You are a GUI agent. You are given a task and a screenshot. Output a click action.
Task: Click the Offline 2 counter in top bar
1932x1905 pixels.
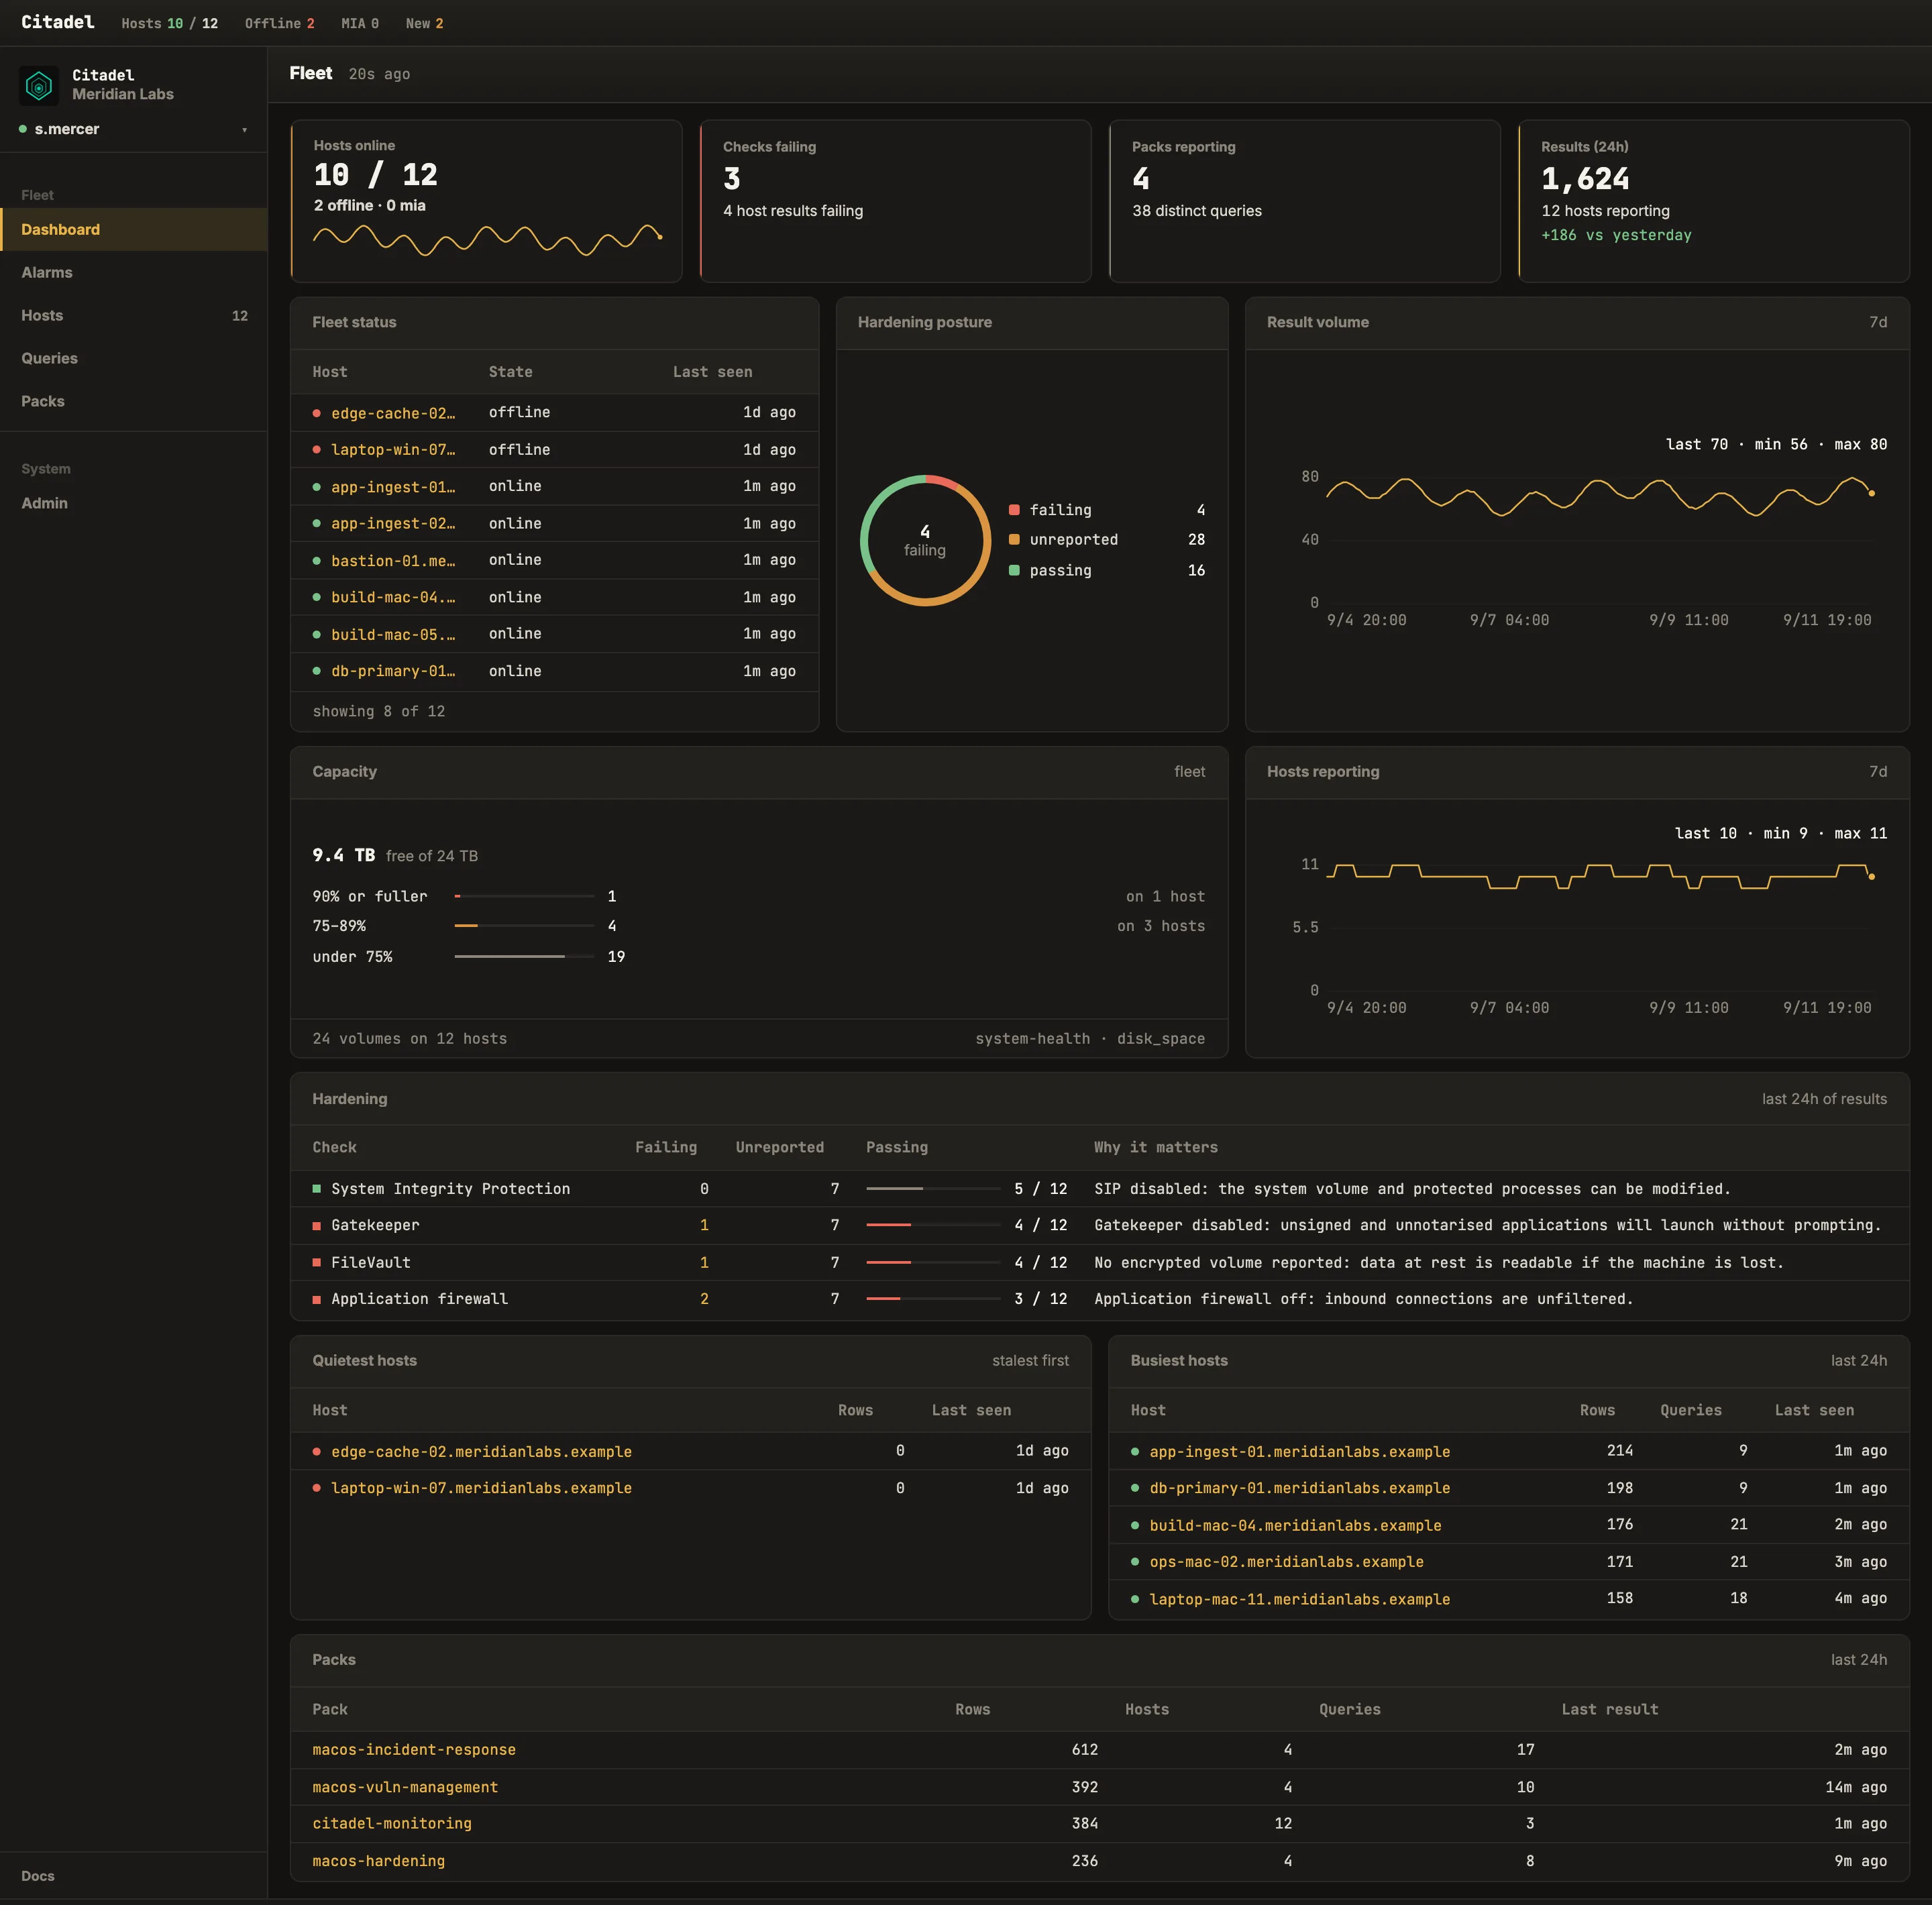279,23
